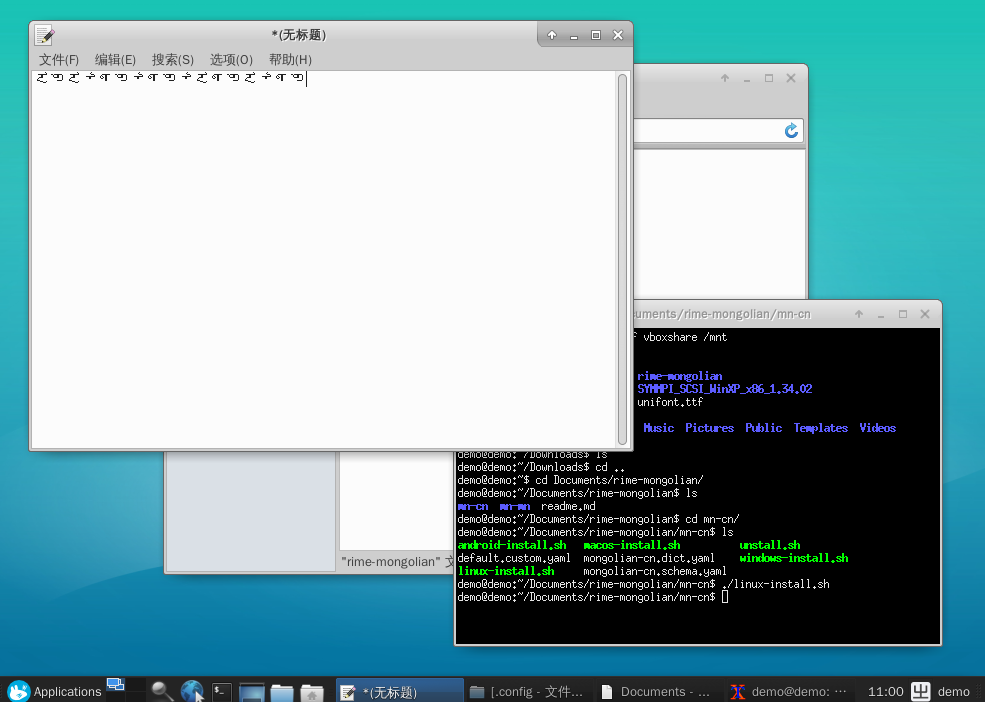Click the text editor app icon in its title bar
985x702 pixels.
[x=45, y=35]
